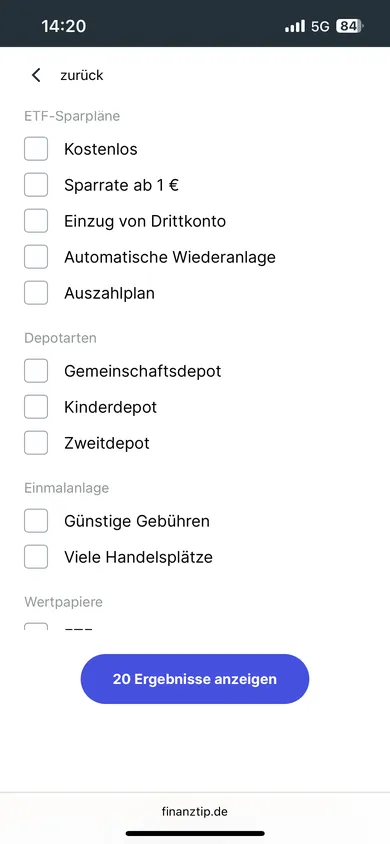
Task: Tap the 14:20 clock in status bar
Action: (x=63, y=26)
